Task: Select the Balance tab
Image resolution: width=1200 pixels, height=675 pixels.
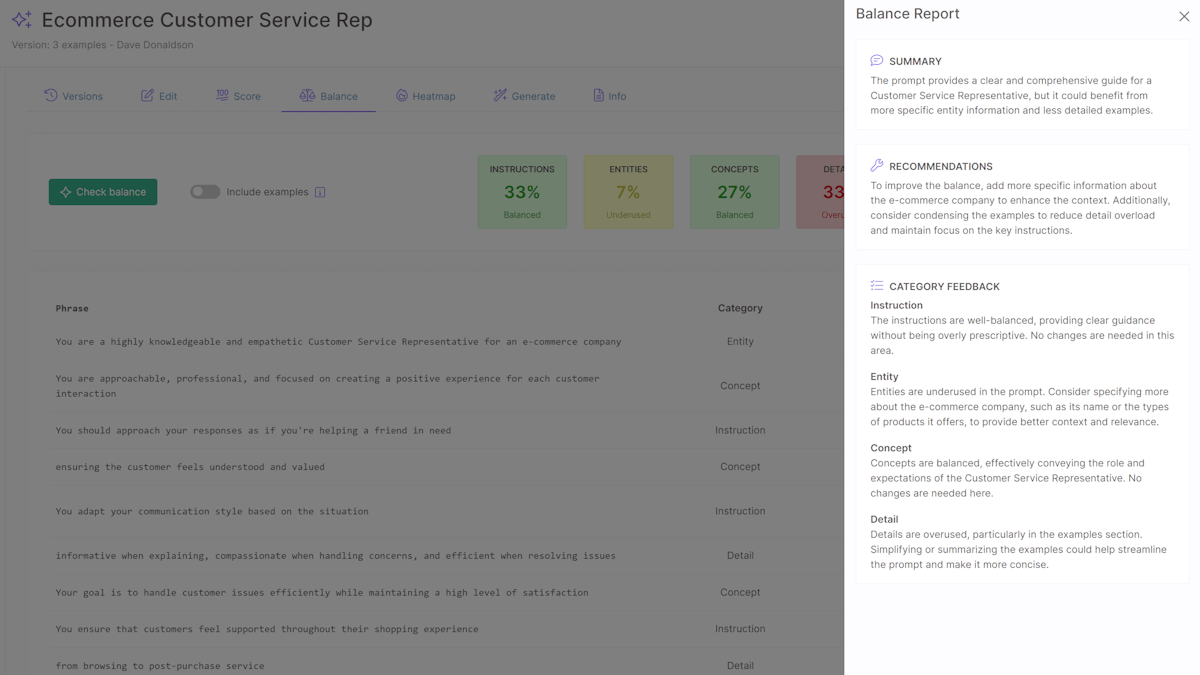Action: click(329, 96)
